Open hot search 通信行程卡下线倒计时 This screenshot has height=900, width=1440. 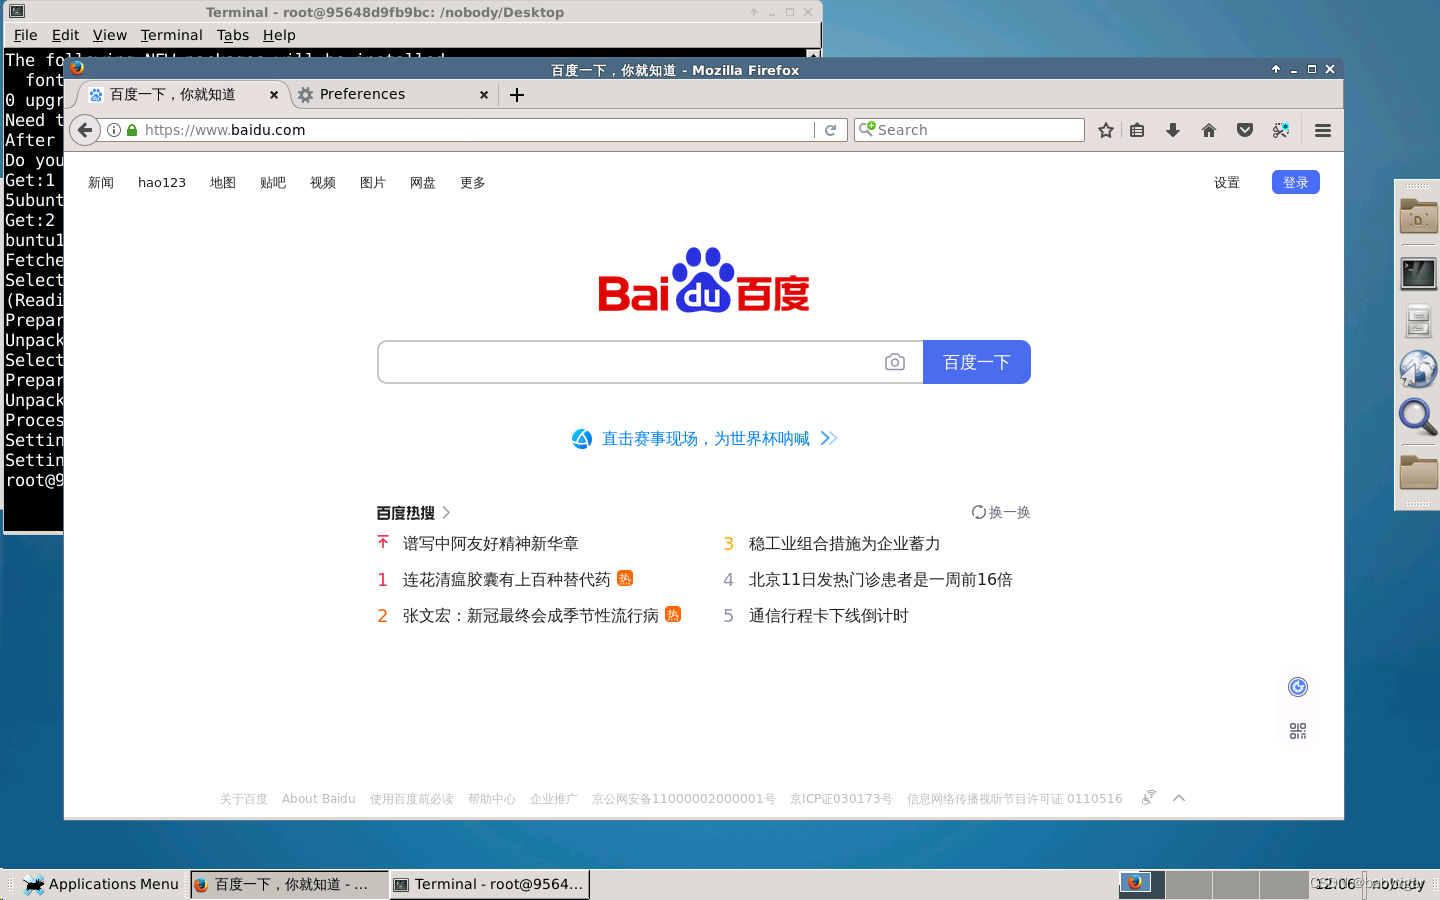click(x=829, y=616)
